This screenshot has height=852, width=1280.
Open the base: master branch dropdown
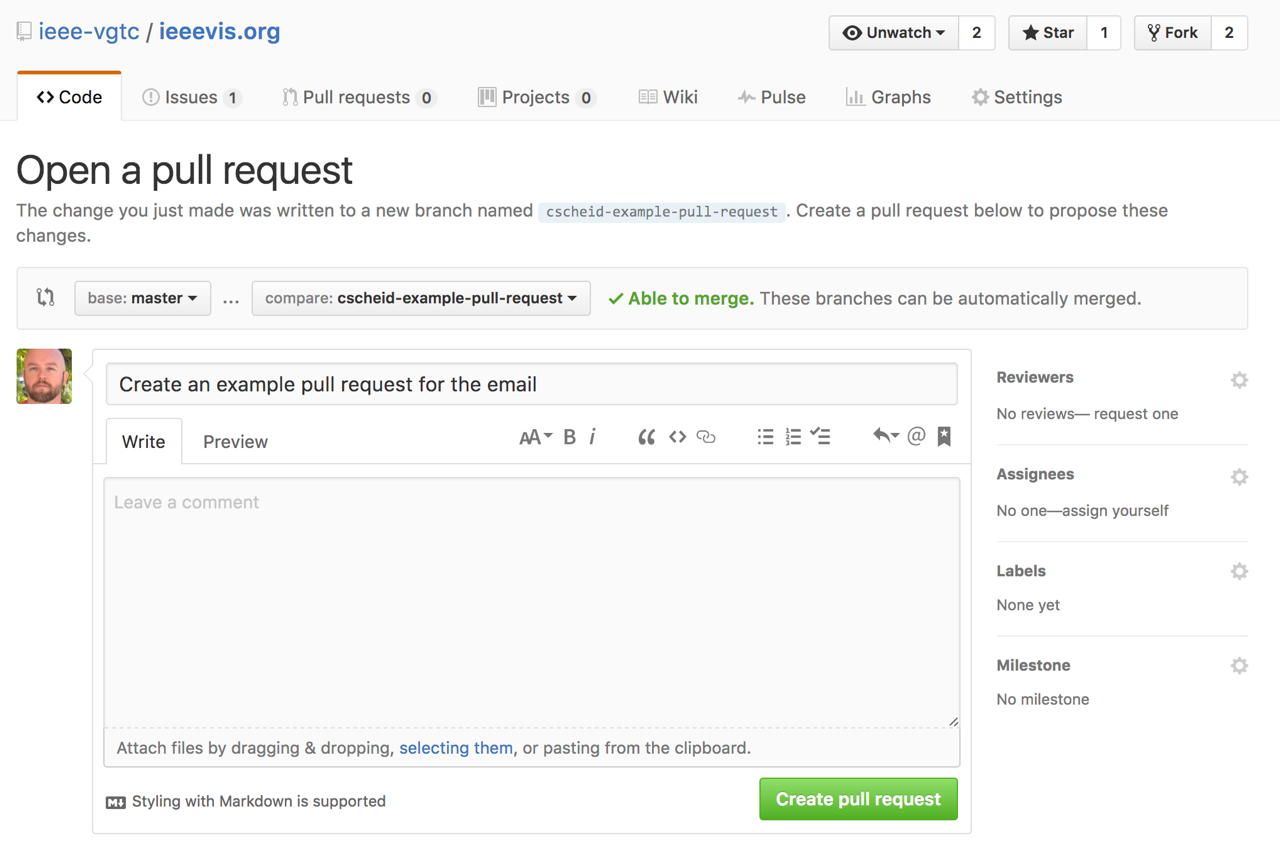[142, 298]
